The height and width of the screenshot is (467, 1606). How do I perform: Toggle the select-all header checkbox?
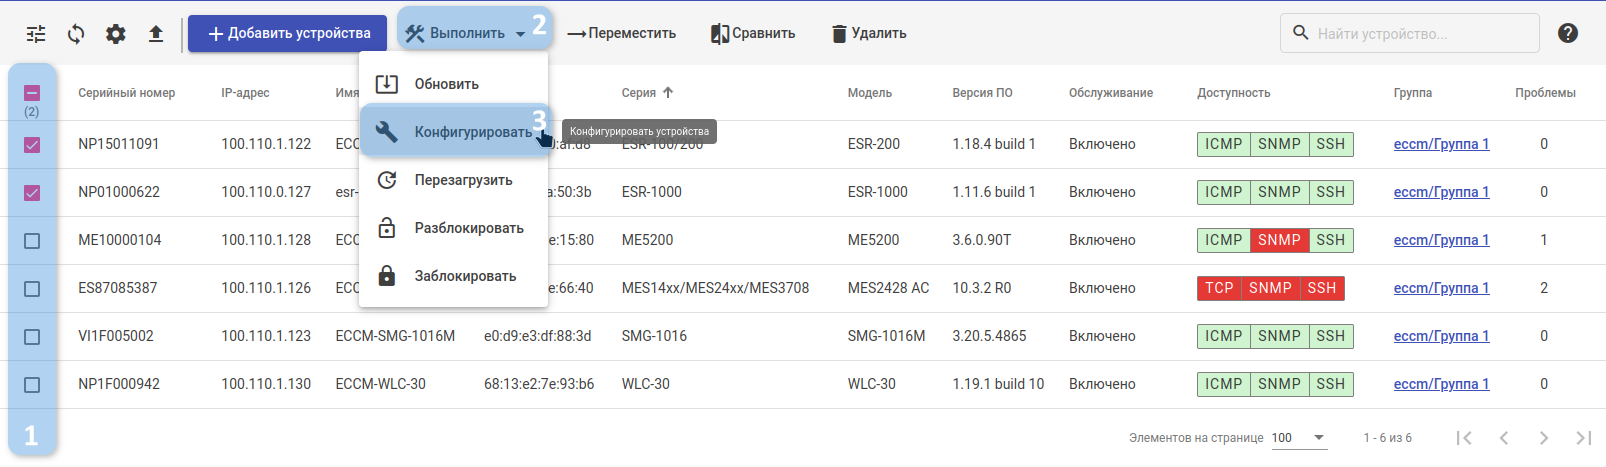32,93
